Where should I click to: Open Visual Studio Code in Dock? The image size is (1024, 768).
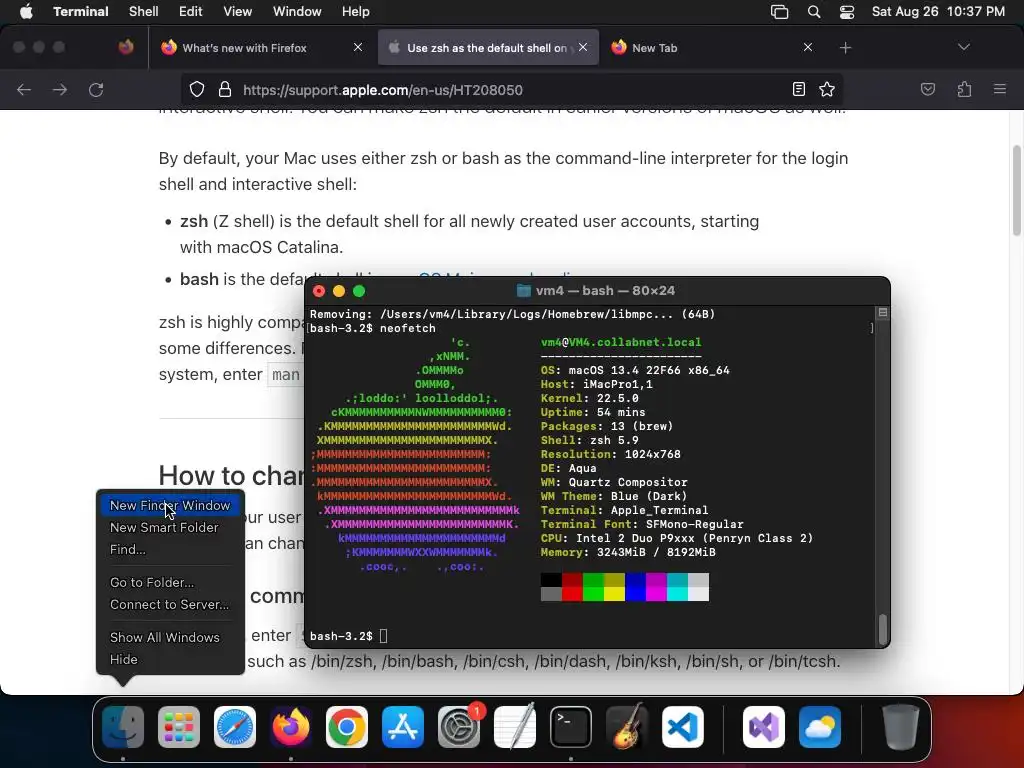coord(683,727)
